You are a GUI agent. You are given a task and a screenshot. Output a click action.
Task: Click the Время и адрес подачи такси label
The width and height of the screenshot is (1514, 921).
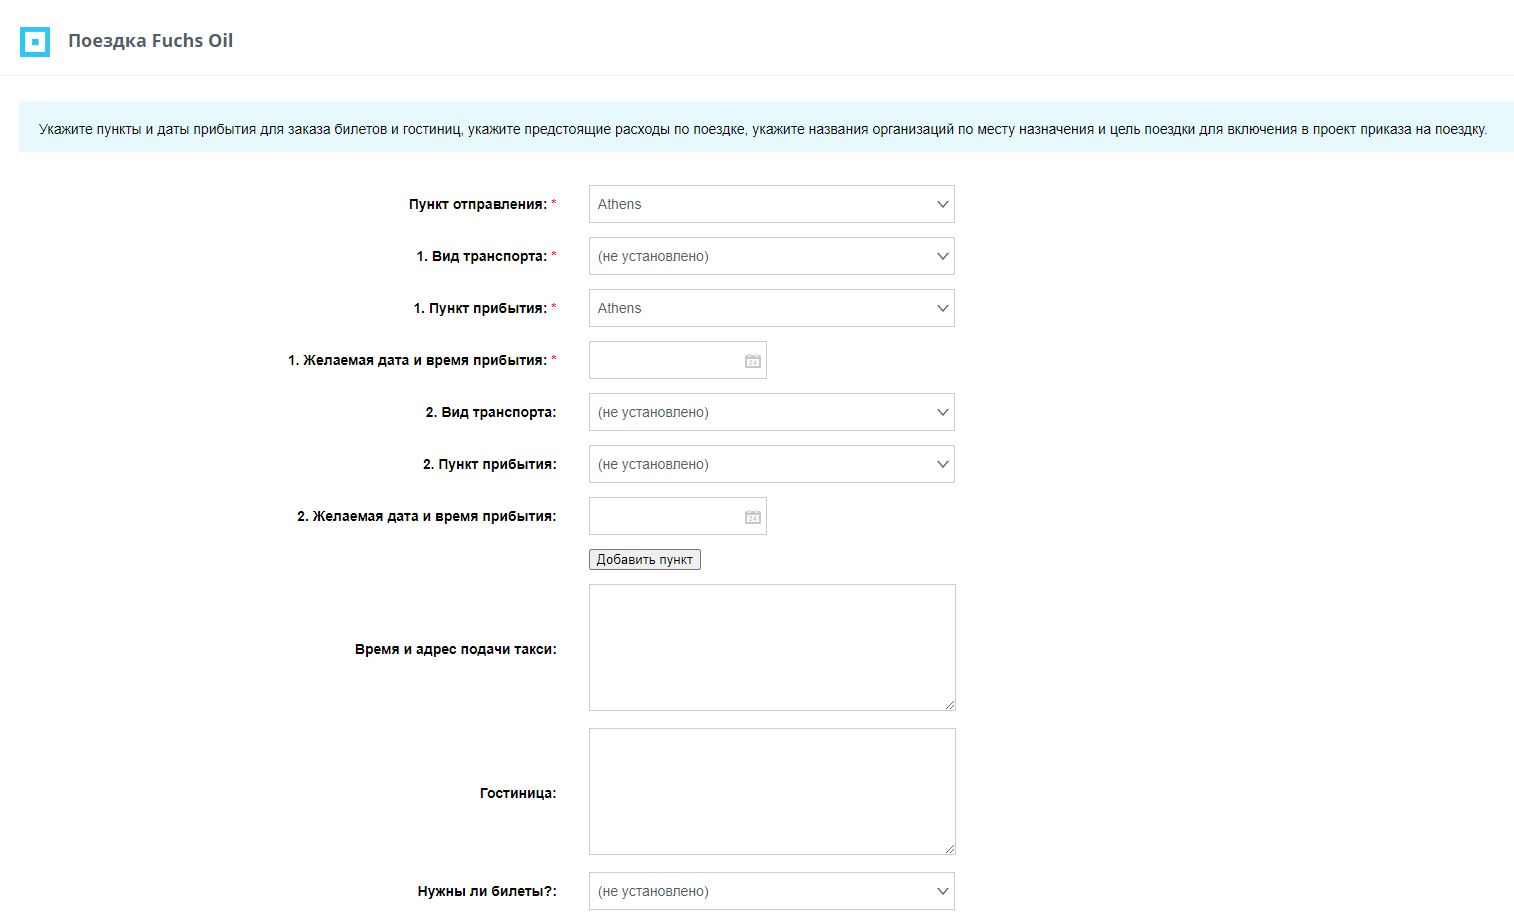pos(456,649)
